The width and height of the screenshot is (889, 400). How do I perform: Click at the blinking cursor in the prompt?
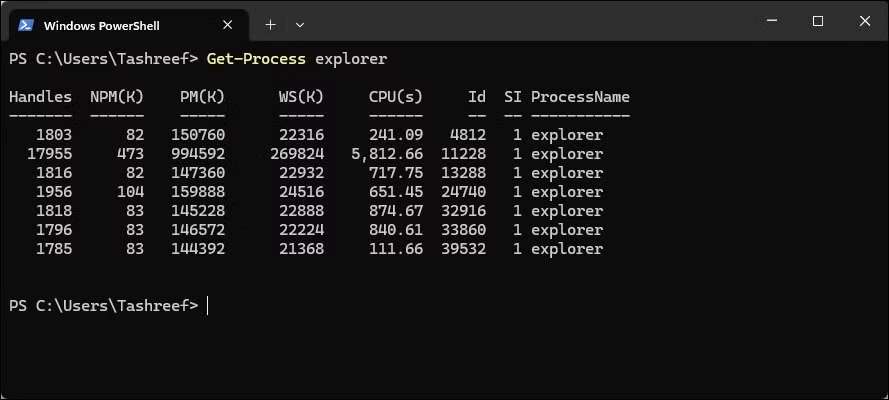[x=208, y=306]
